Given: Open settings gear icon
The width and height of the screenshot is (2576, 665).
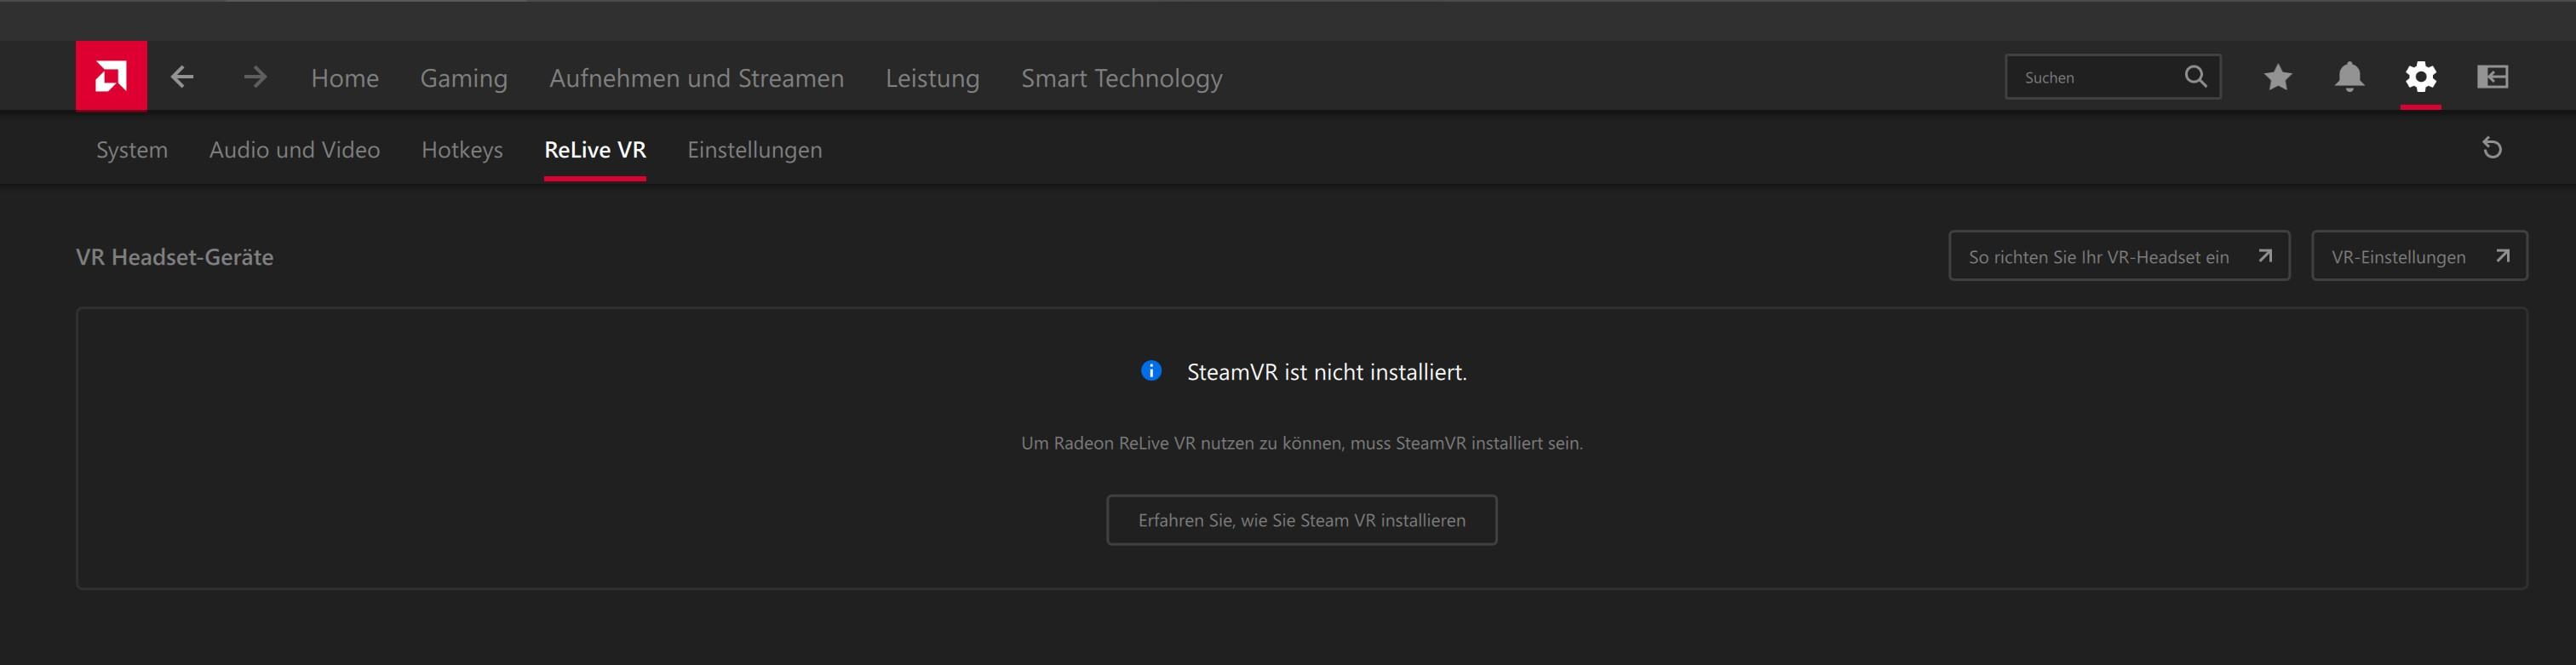Looking at the screenshot, I should pyautogui.click(x=2420, y=77).
